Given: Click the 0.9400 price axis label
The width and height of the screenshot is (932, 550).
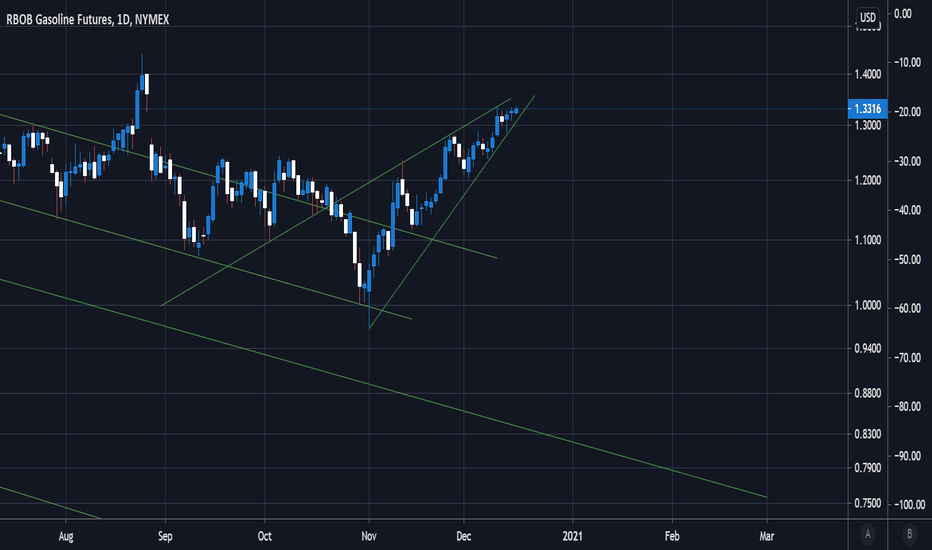Looking at the screenshot, I should pos(867,348).
